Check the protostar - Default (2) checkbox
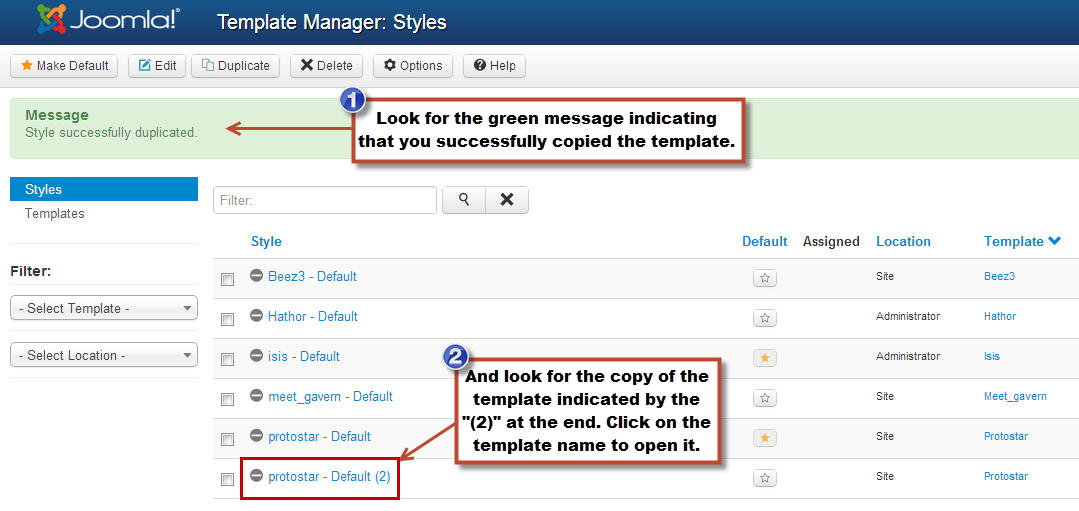Screen dimensions: 1079x511 [x=227, y=479]
